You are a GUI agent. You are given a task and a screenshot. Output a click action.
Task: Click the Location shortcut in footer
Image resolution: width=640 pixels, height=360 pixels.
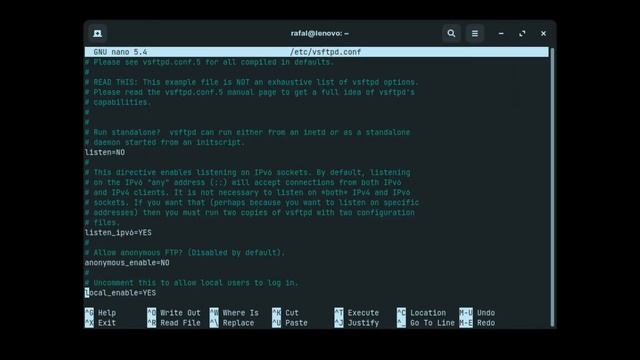pos(421,313)
